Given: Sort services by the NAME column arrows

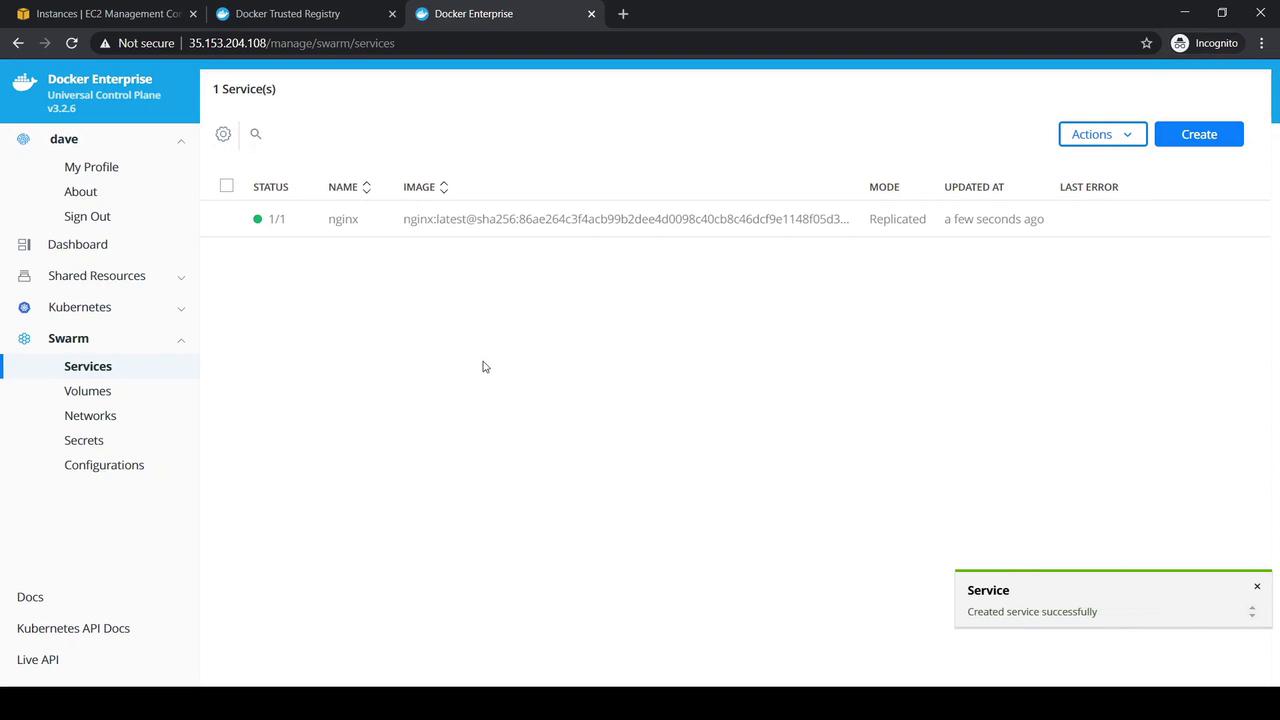Looking at the screenshot, I should [367, 187].
